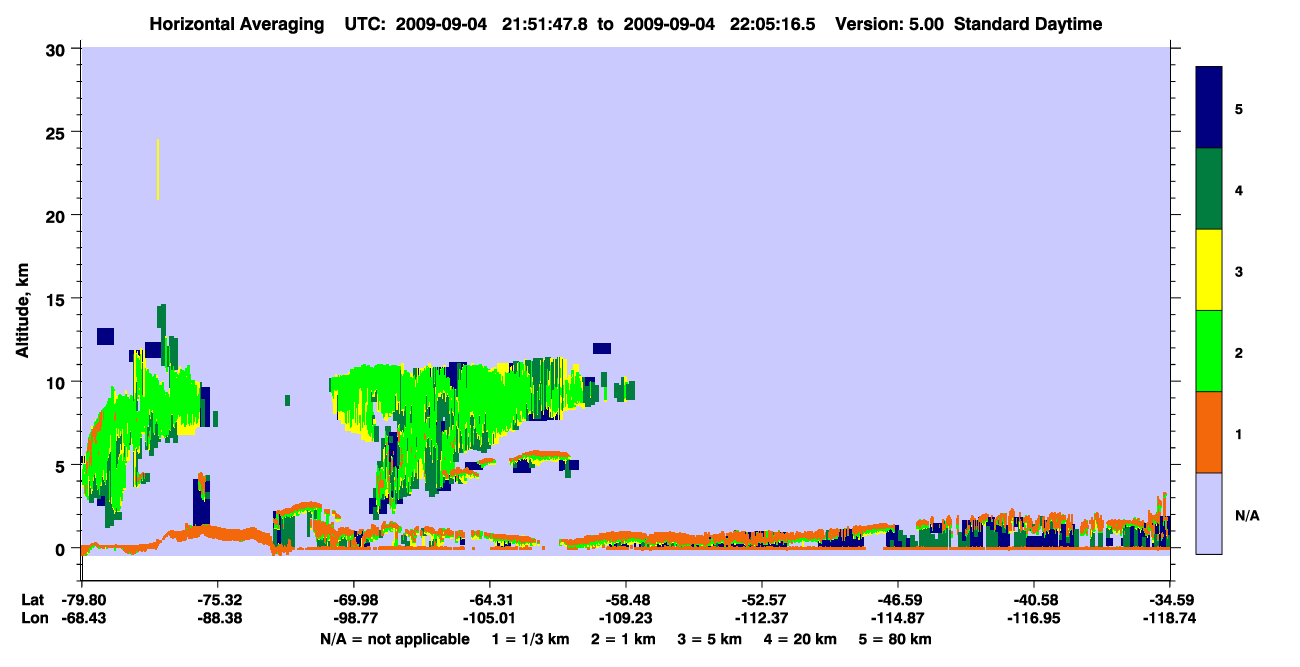Click longitude value -116.95
Screen dimensions: 1300x667
pyautogui.click(x=1033, y=618)
